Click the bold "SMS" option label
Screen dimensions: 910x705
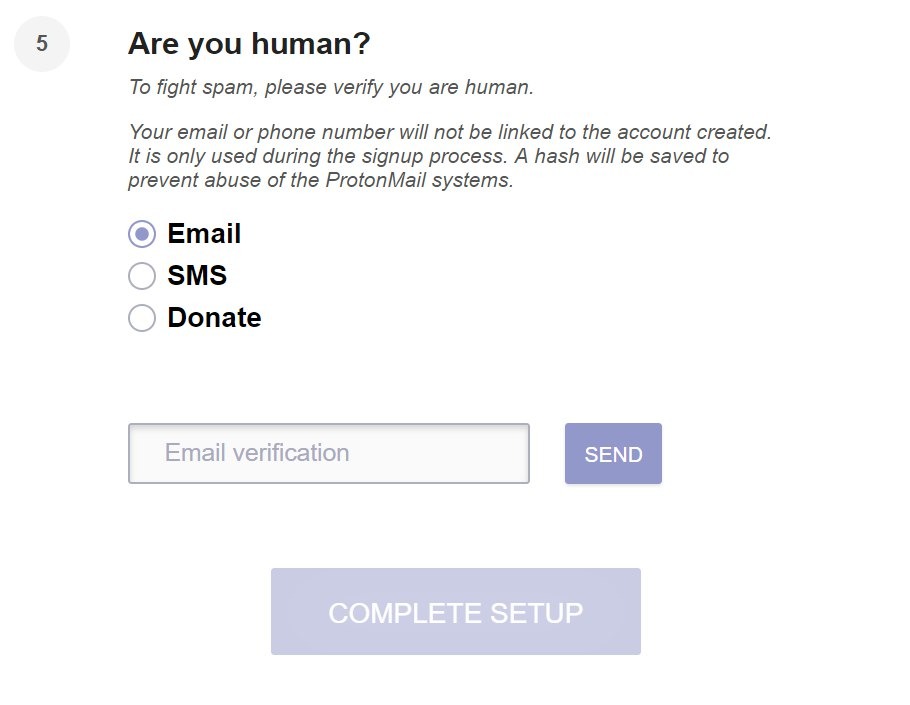click(x=197, y=276)
